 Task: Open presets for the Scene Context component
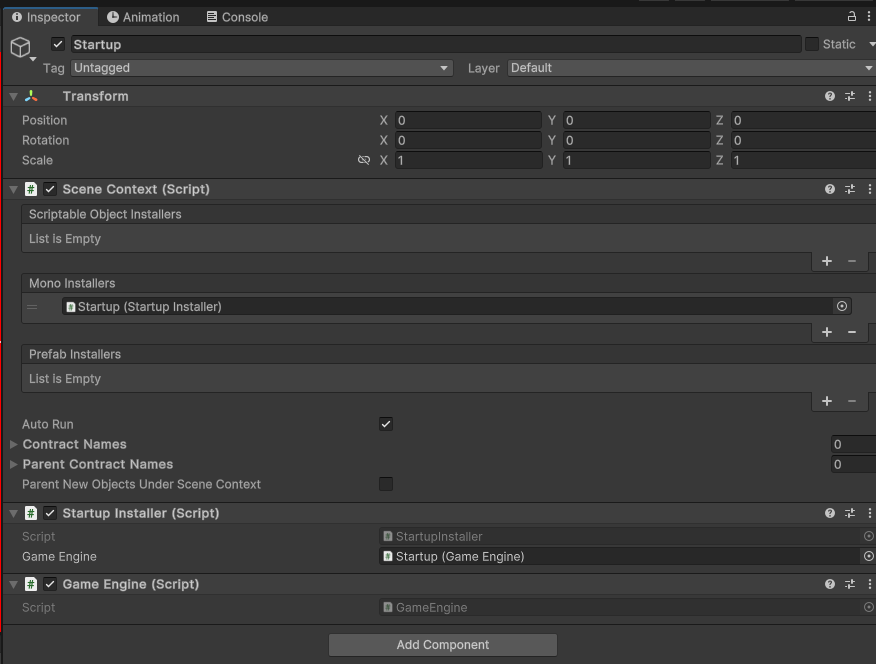point(849,189)
